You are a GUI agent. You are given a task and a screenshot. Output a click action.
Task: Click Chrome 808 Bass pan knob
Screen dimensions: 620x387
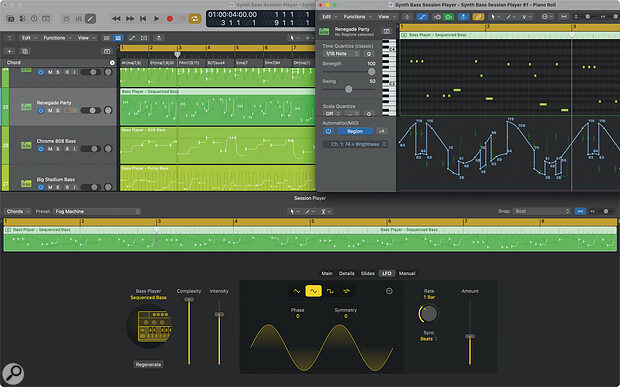click(108, 149)
